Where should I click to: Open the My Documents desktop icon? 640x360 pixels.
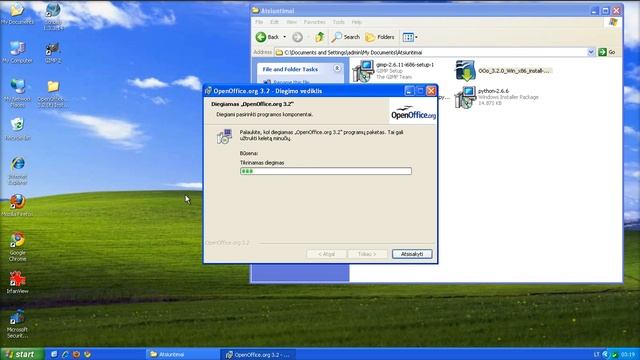[x=17, y=13]
